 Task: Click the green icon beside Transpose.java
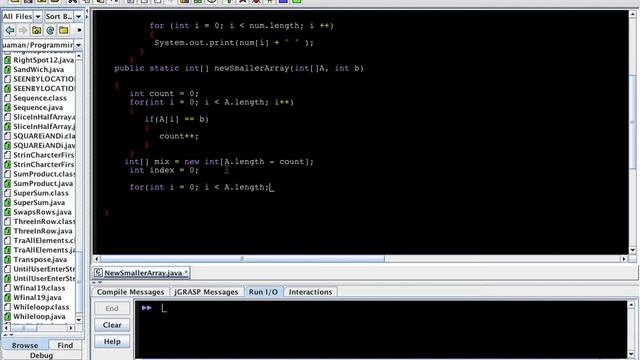(x=7, y=260)
